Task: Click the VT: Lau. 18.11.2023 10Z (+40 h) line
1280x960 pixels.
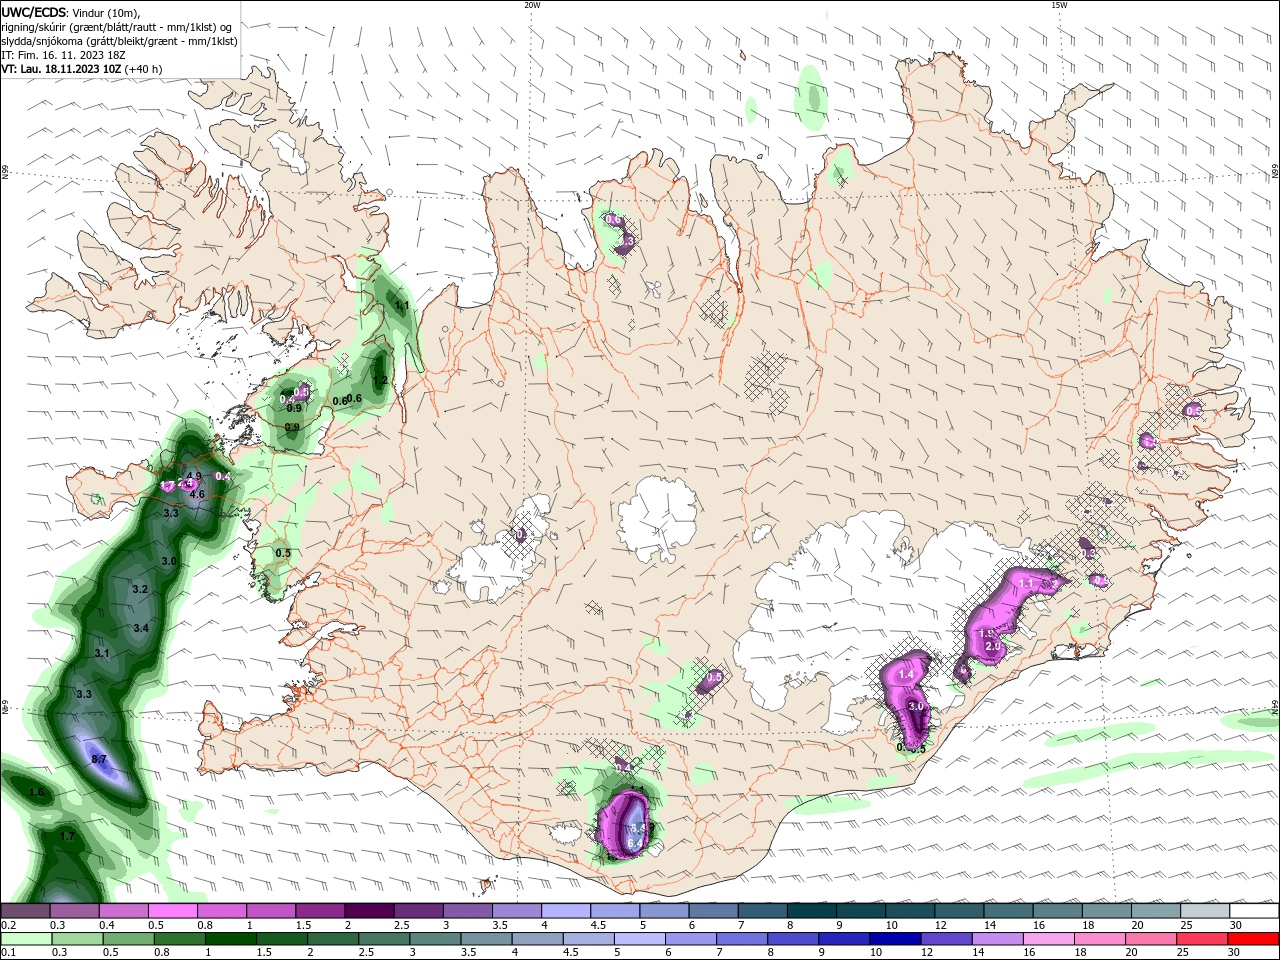Action: (x=82, y=69)
